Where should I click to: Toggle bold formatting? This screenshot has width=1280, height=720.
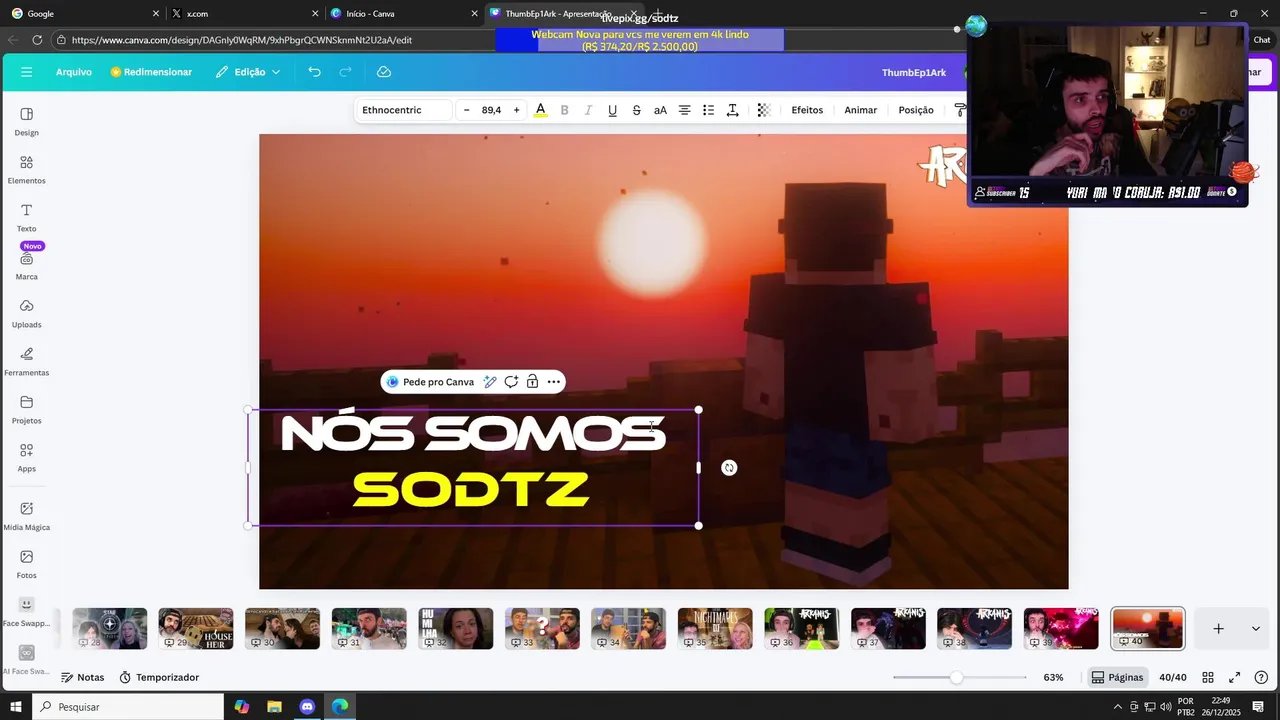click(x=564, y=110)
